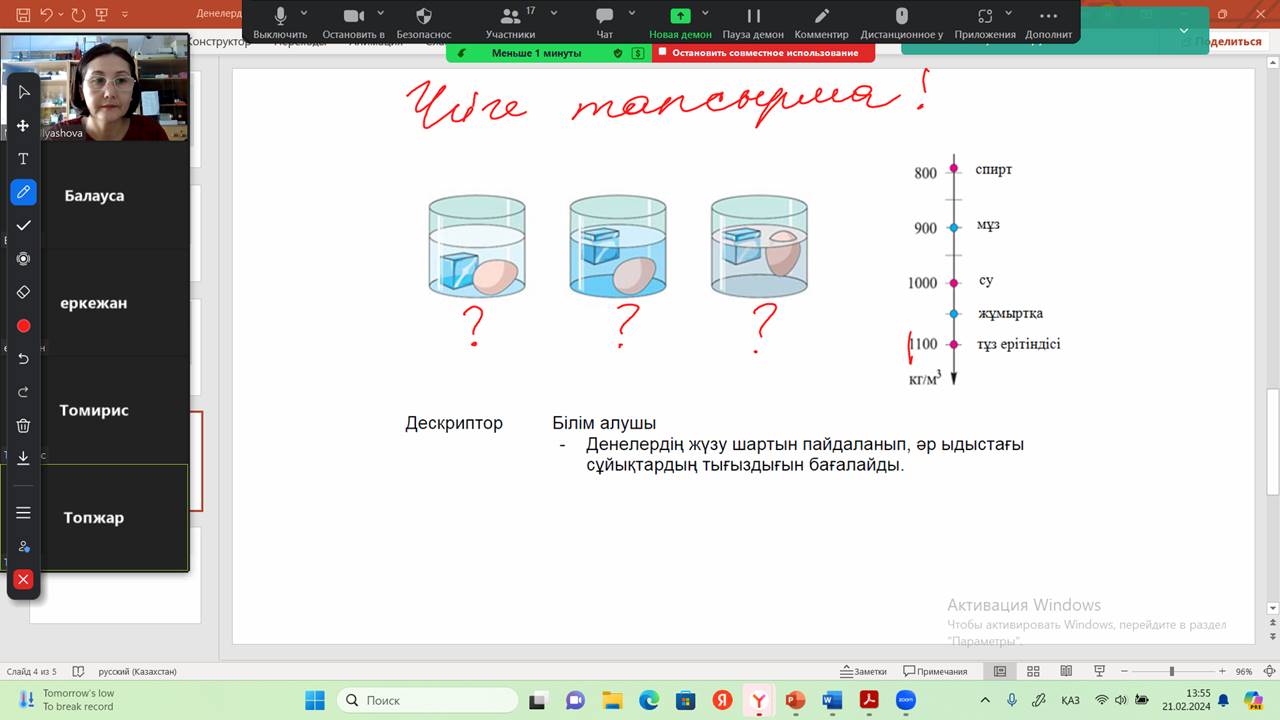
Task: Close the annotation toolbar with red X
Action: tap(24, 580)
